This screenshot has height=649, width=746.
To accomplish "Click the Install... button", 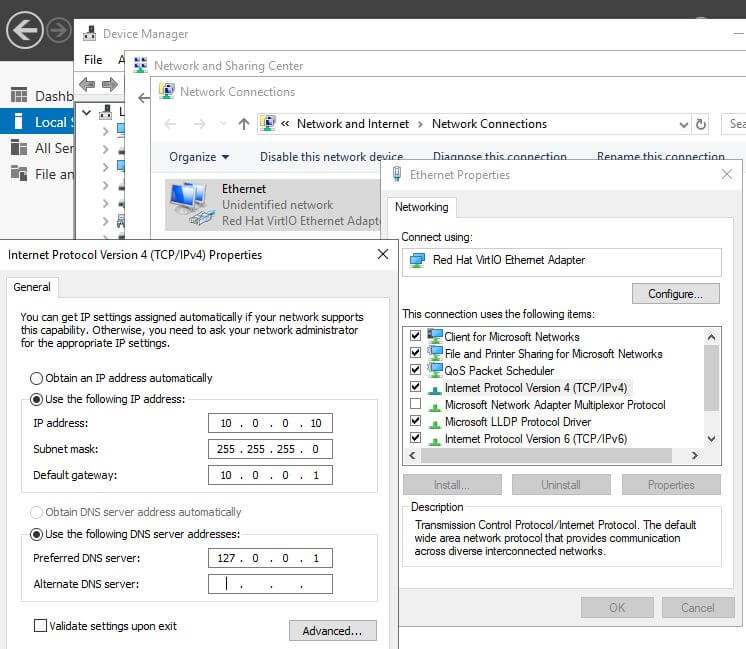I will click(452, 485).
